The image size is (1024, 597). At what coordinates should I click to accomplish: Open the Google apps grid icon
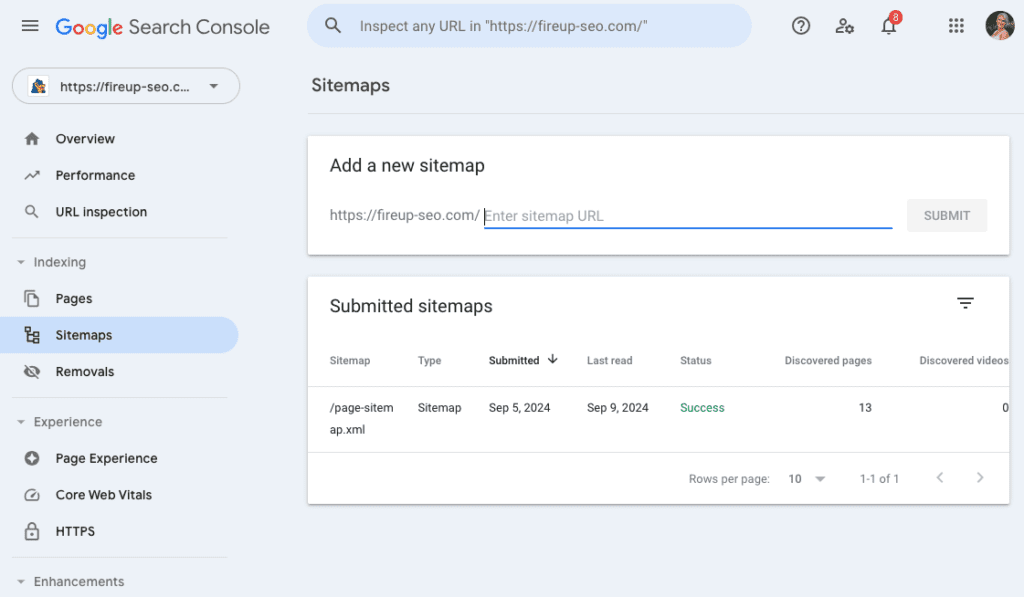[x=956, y=25]
